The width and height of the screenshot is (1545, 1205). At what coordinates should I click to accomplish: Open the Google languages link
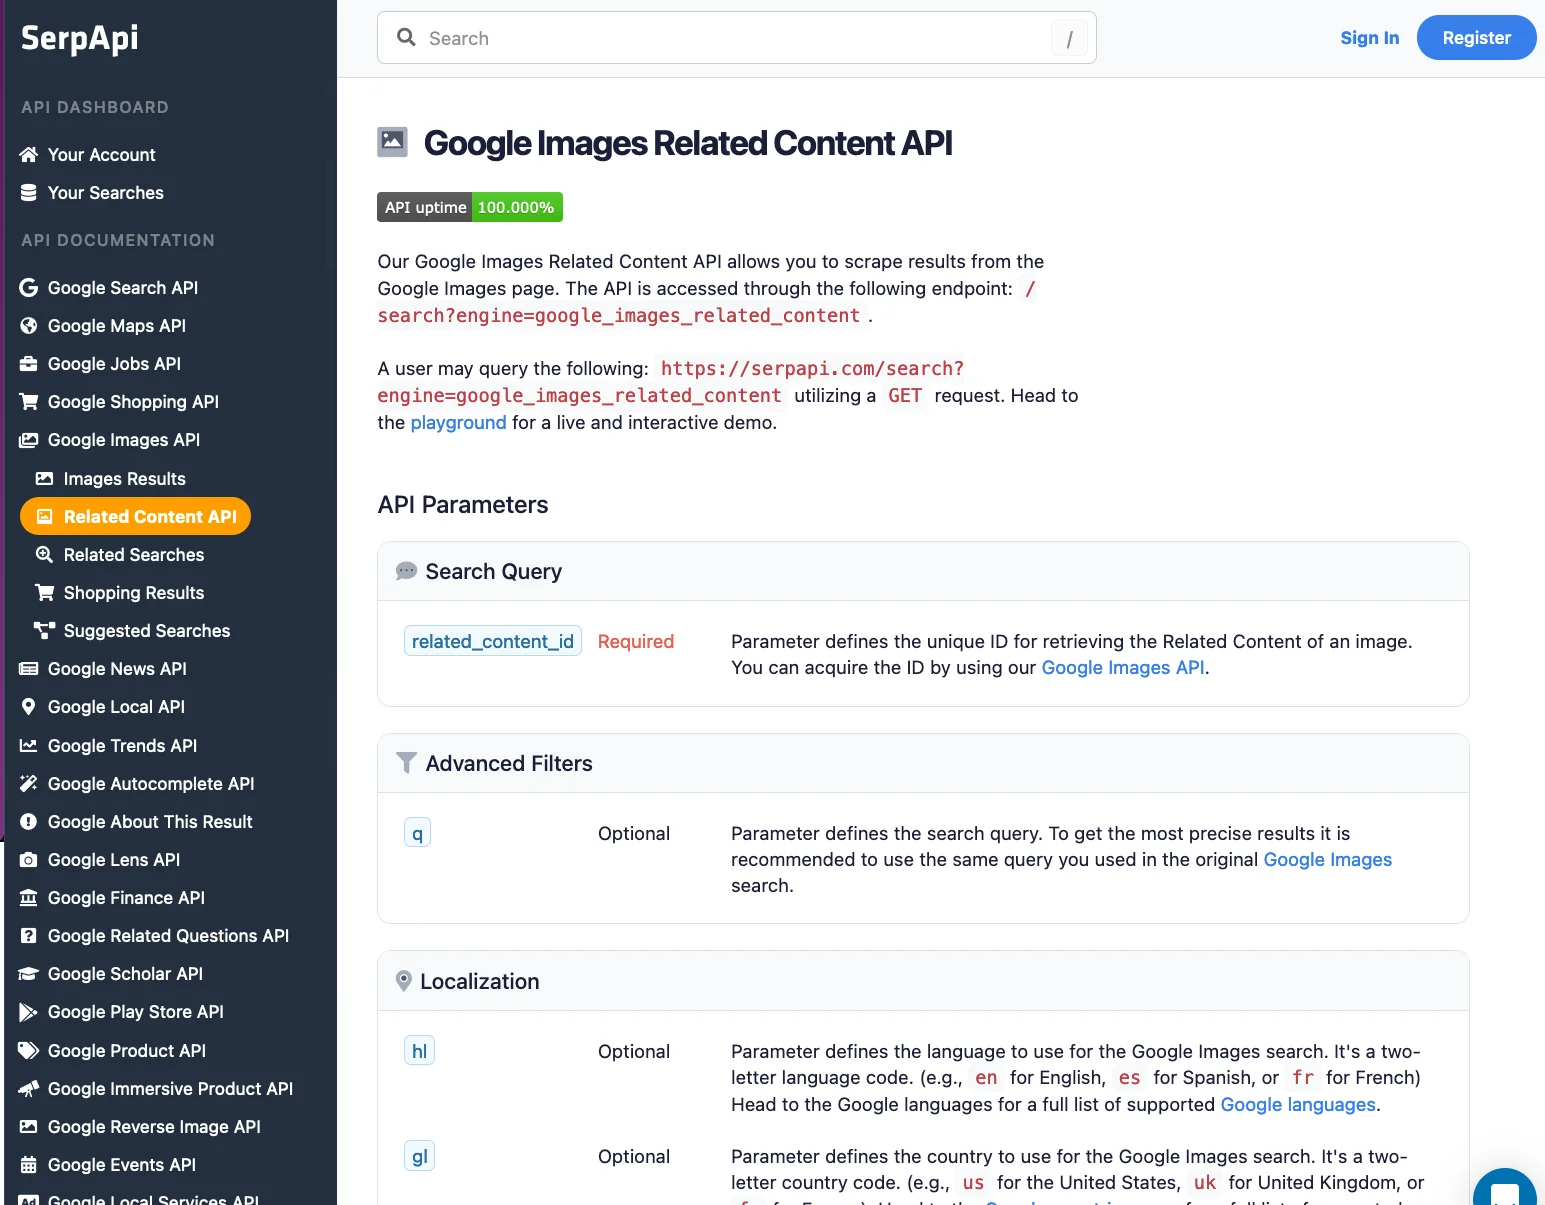[1298, 1105]
